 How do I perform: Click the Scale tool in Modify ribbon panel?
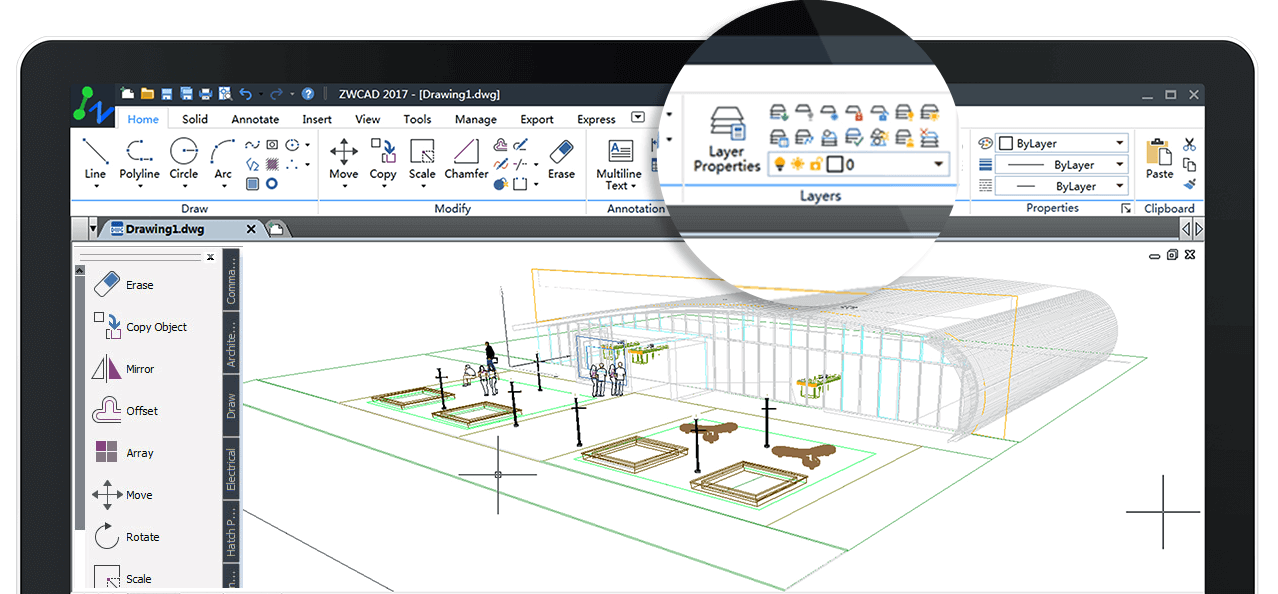point(422,158)
